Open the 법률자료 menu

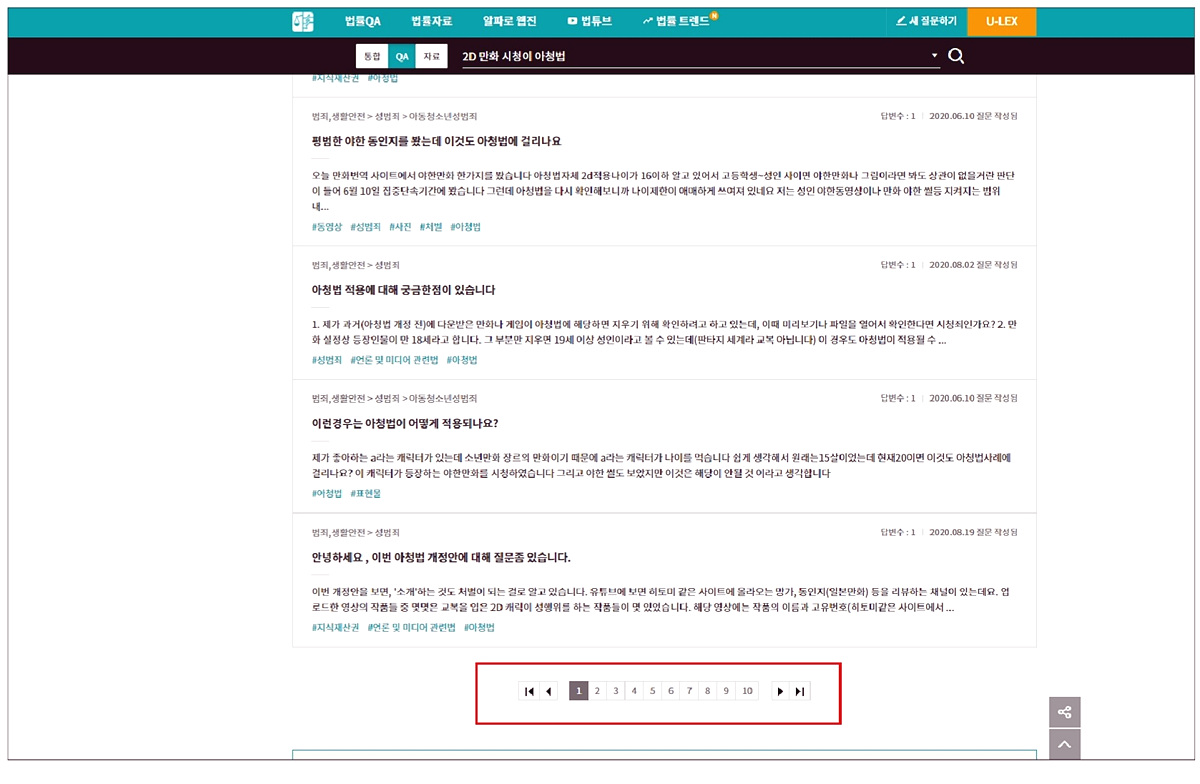point(431,21)
